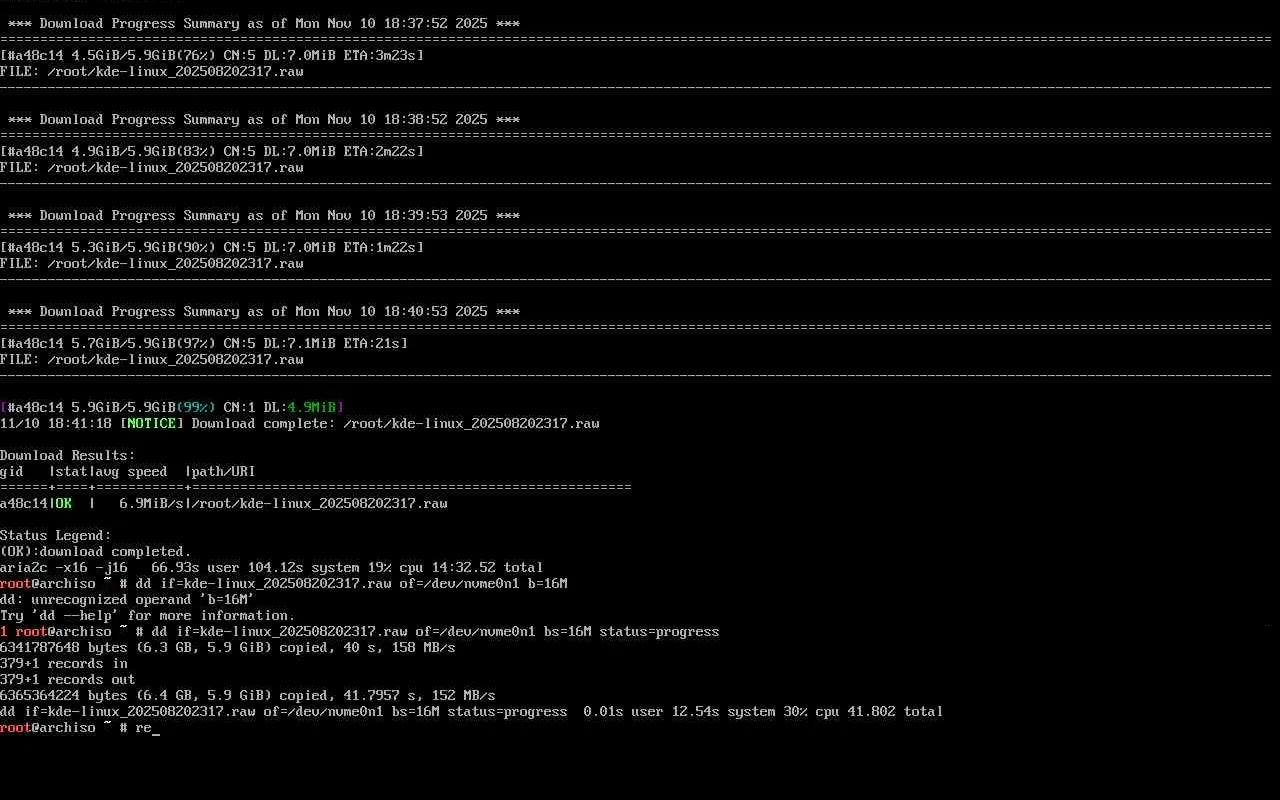Screen dimensions: 1280x800
Task: Click the red exit code 1 in prompt
Action: pos(4,631)
